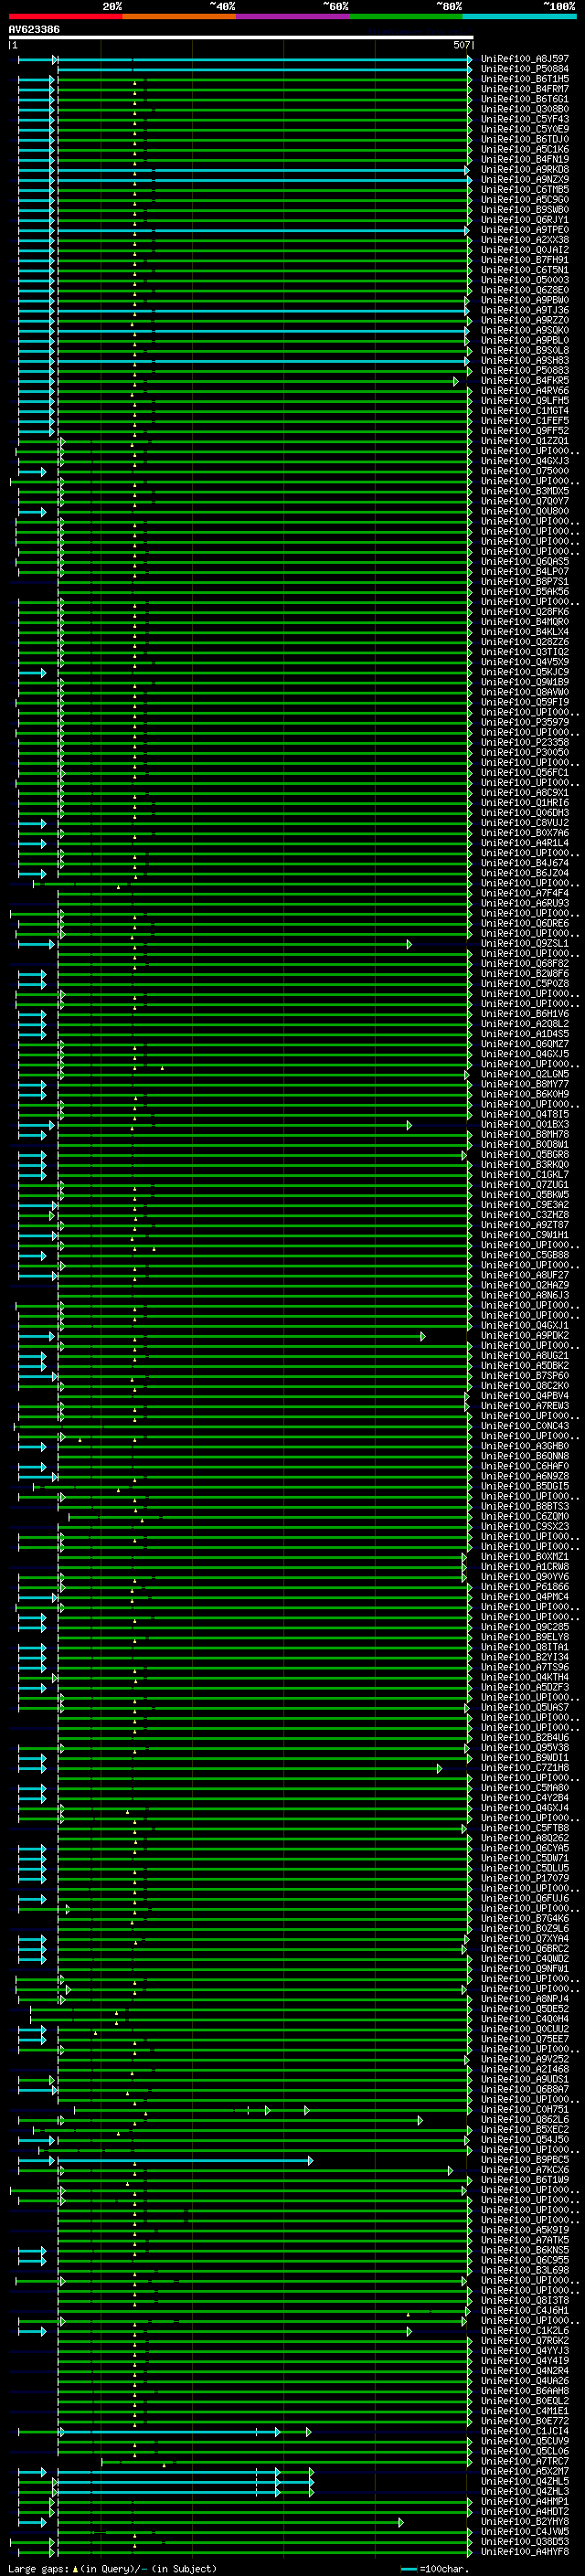Select the UniRef100_B4FRM7 label
Viewport: 585px width, 2576px height.
(525, 89)
